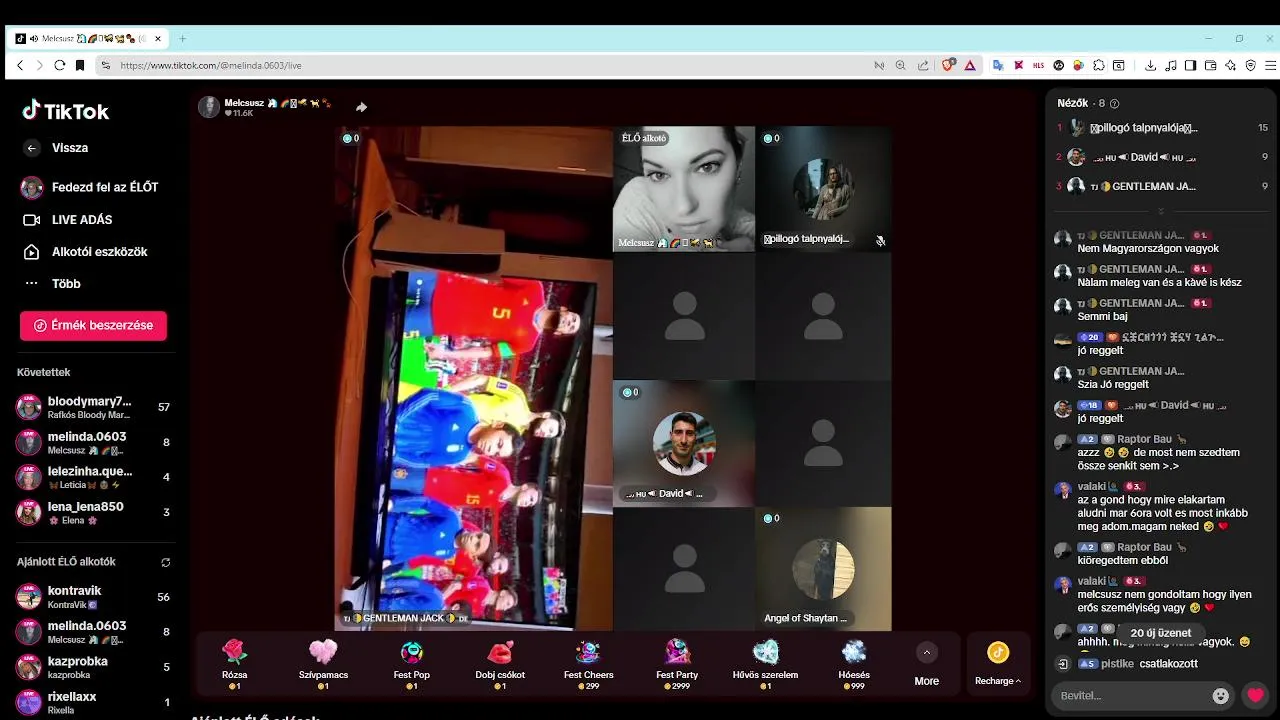This screenshot has height=720, width=1280.
Task: Toggle the browser sidebar panel
Action: coord(1190,65)
